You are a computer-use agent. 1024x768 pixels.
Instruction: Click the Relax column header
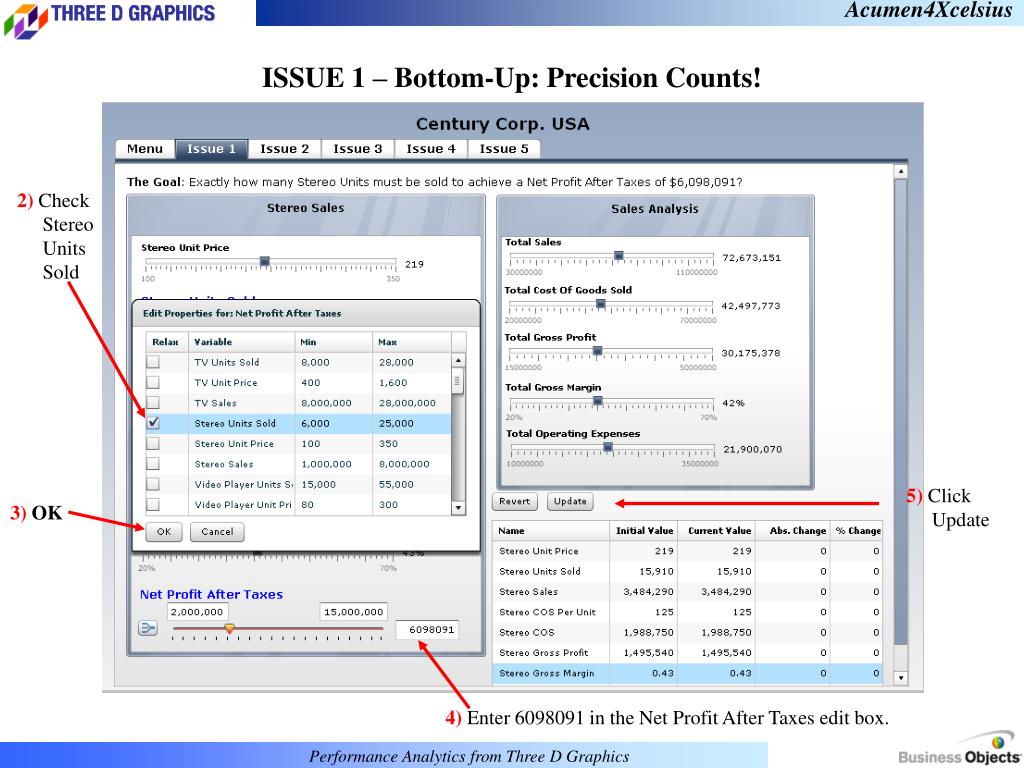tap(167, 342)
